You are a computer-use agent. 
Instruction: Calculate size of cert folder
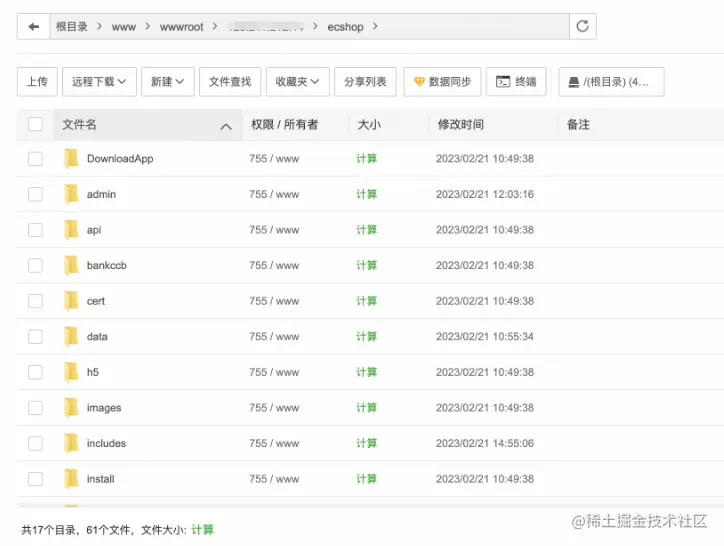pos(366,301)
